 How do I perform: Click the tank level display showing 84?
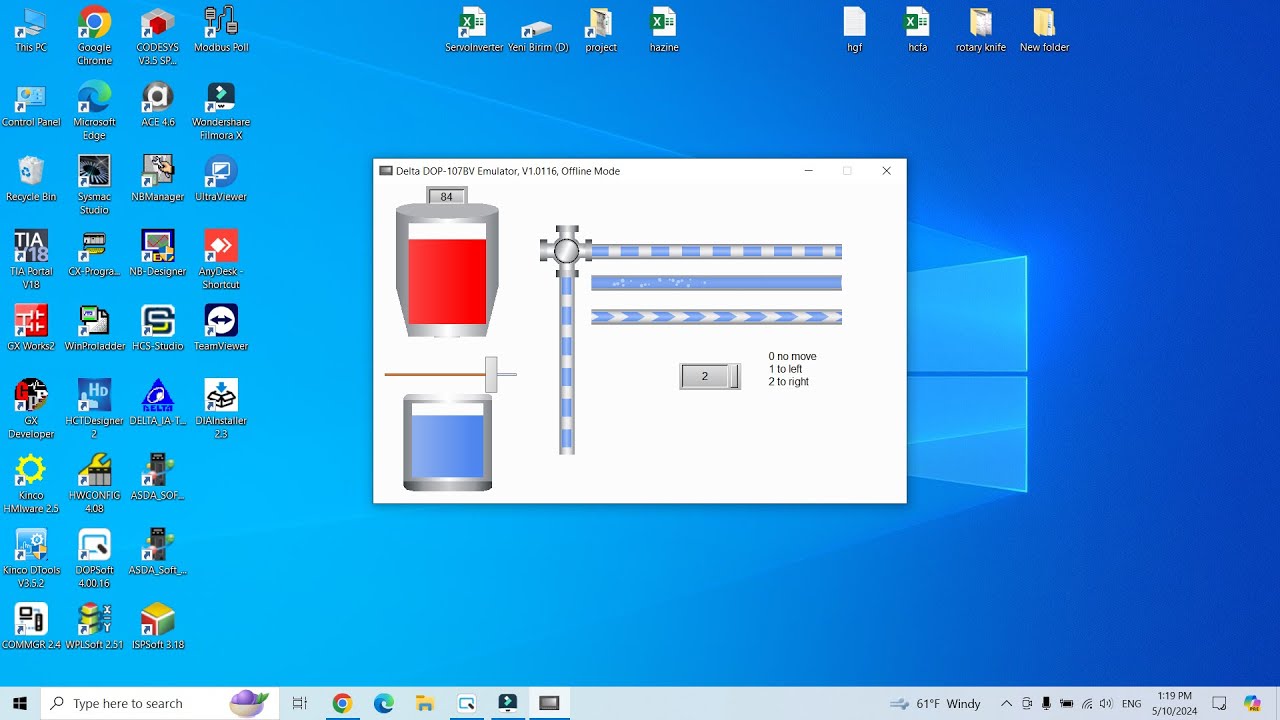tap(446, 196)
